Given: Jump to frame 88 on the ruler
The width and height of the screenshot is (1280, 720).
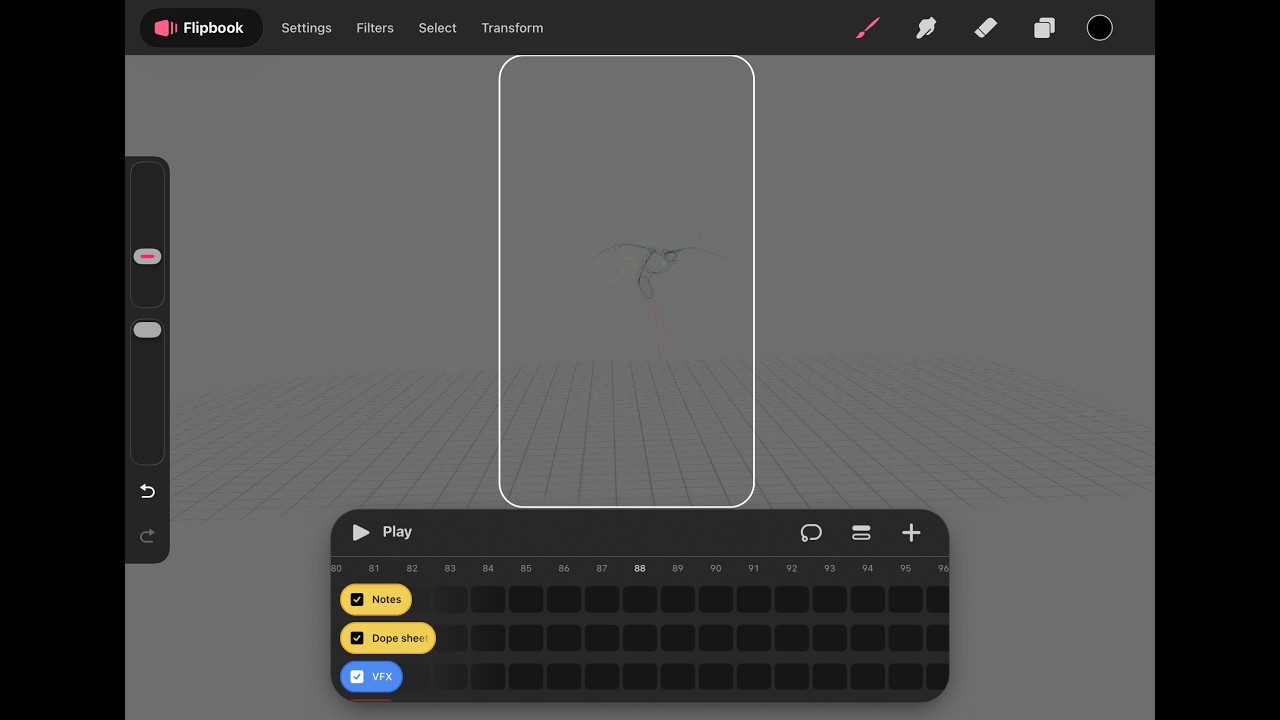Looking at the screenshot, I should pyautogui.click(x=640, y=568).
